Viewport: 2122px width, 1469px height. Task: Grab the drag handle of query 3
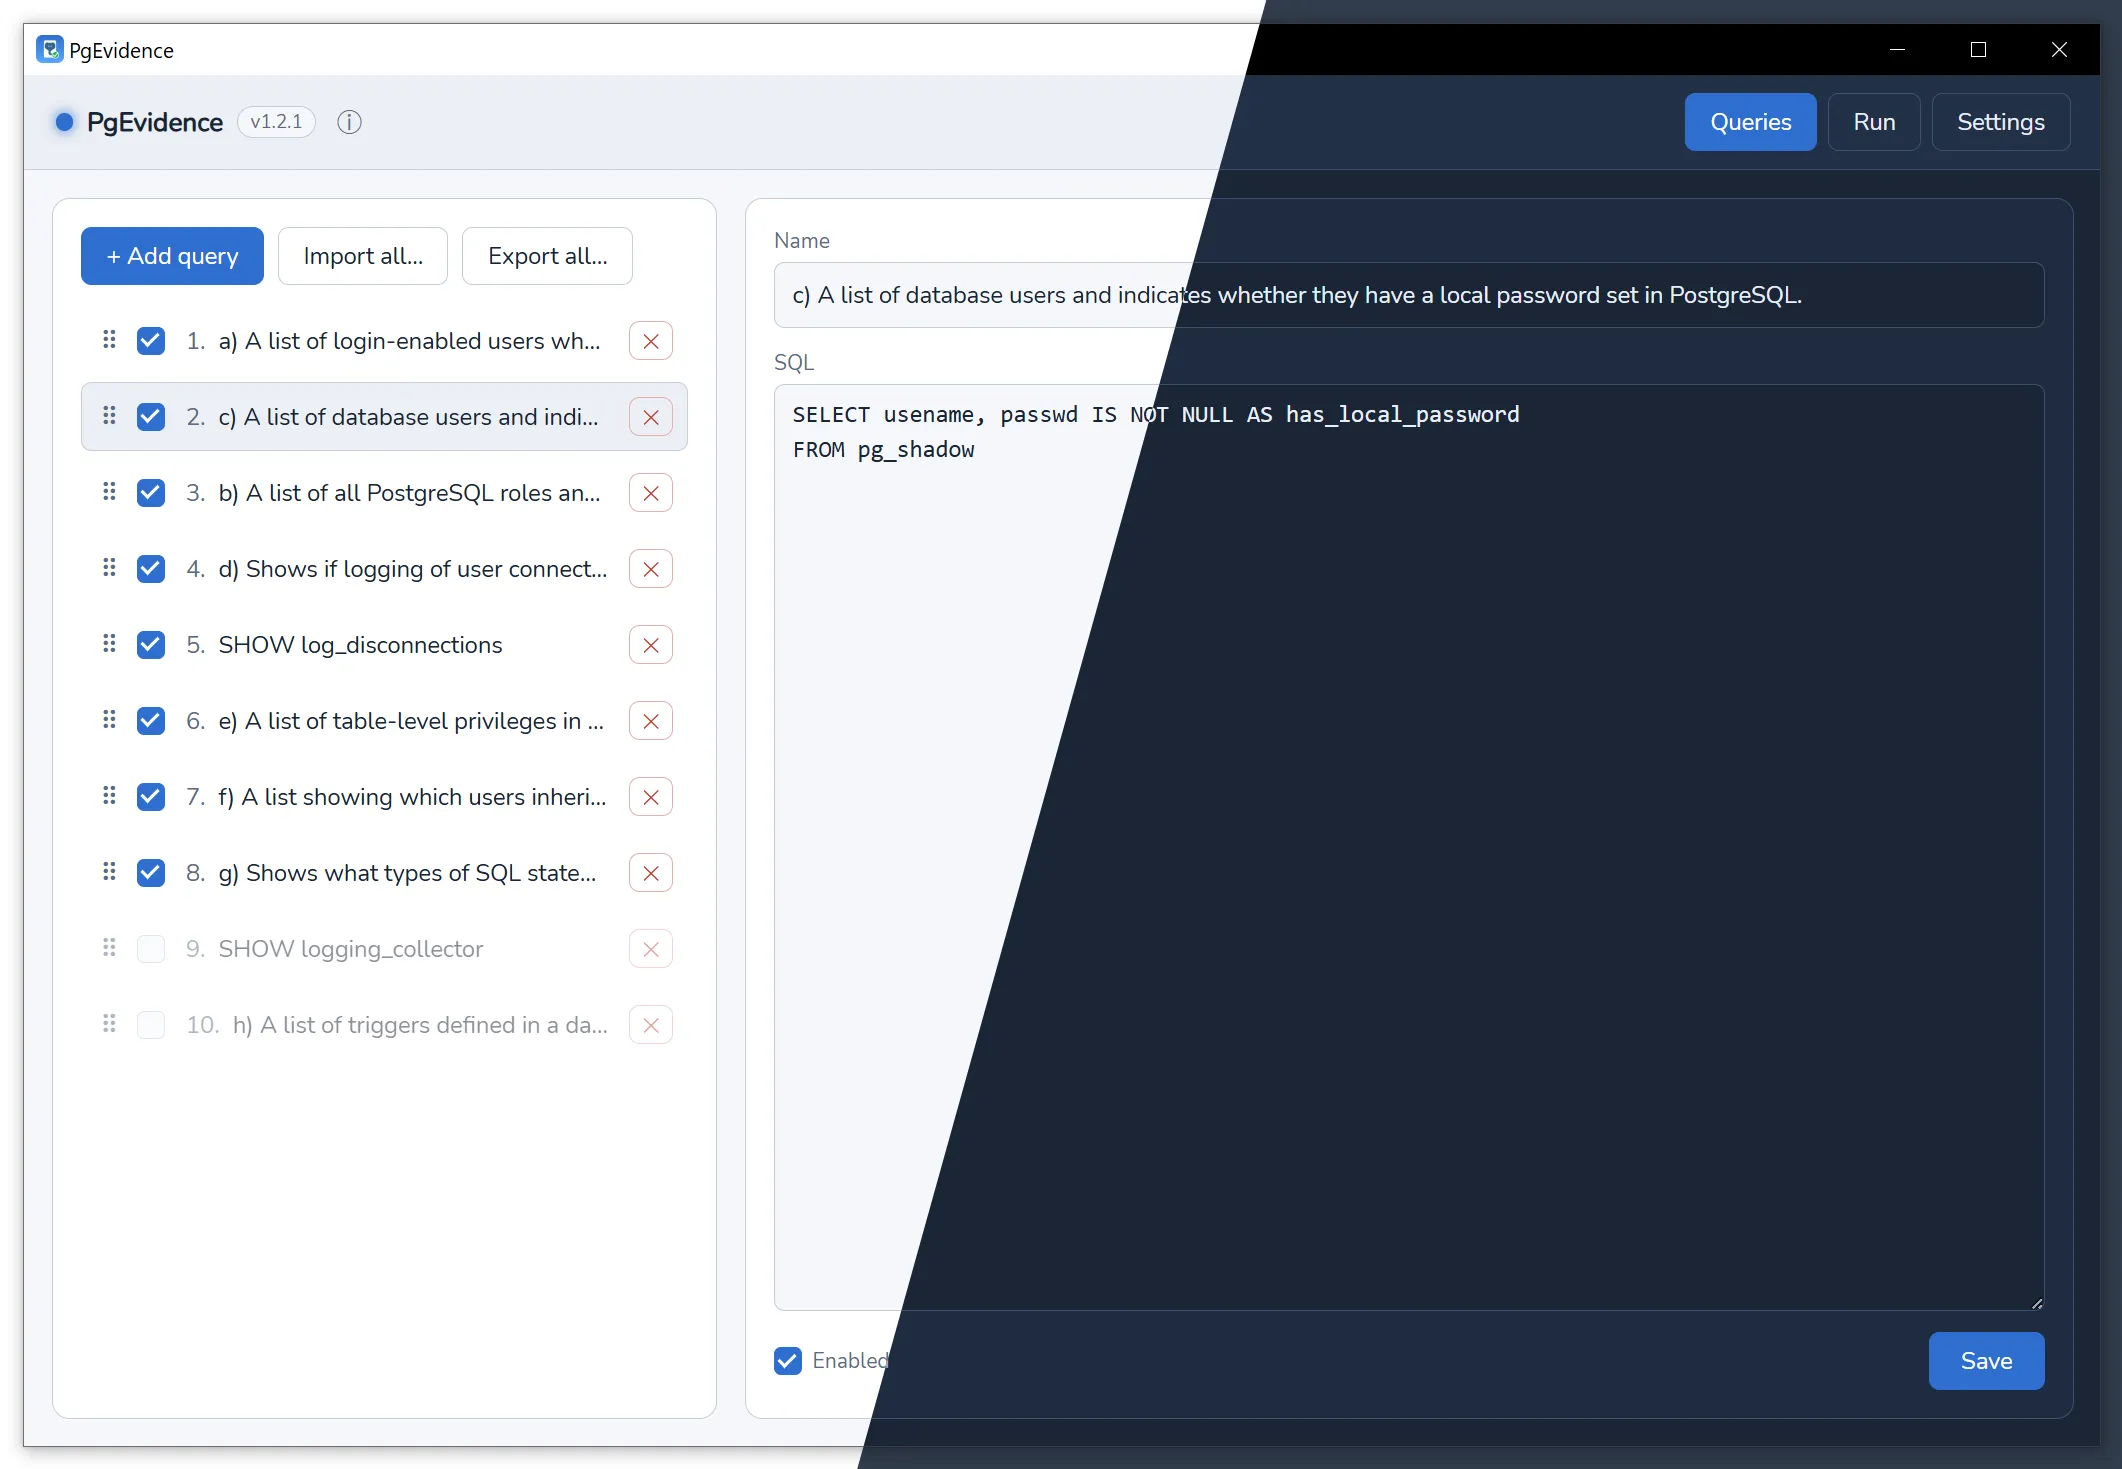[109, 492]
